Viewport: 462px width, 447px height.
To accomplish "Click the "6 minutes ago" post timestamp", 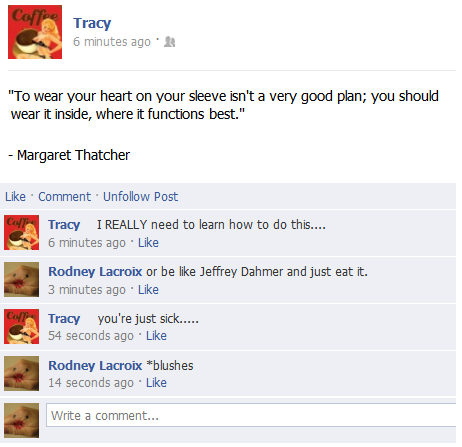I will pyautogui.click(x=112, y=42).
